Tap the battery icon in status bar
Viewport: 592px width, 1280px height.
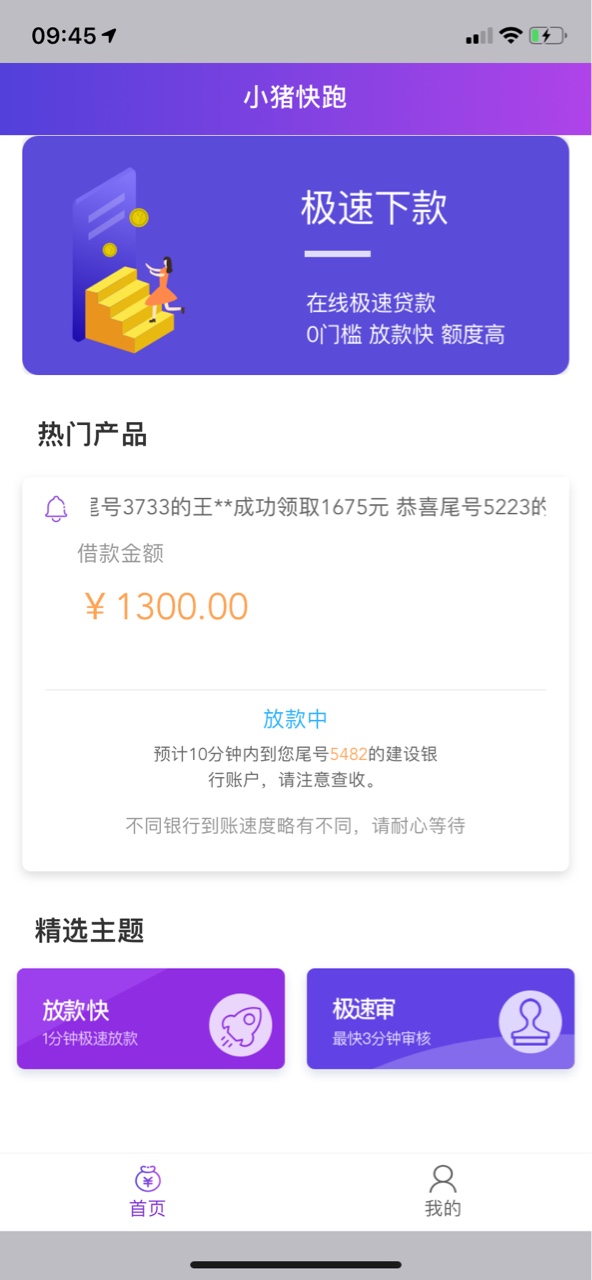coord(547,36)
